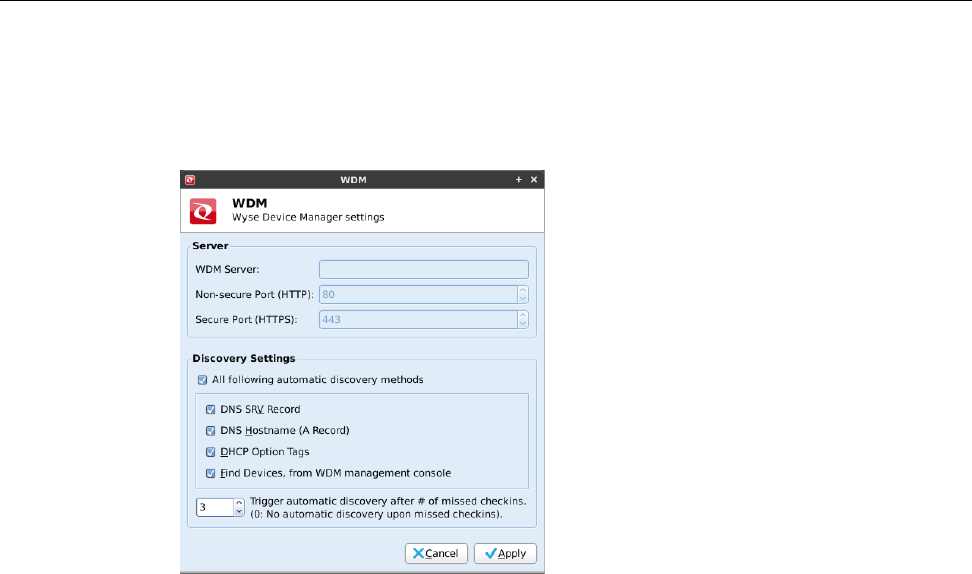Click the 'WDM Server:' label
972x574 pixels.
228,270
